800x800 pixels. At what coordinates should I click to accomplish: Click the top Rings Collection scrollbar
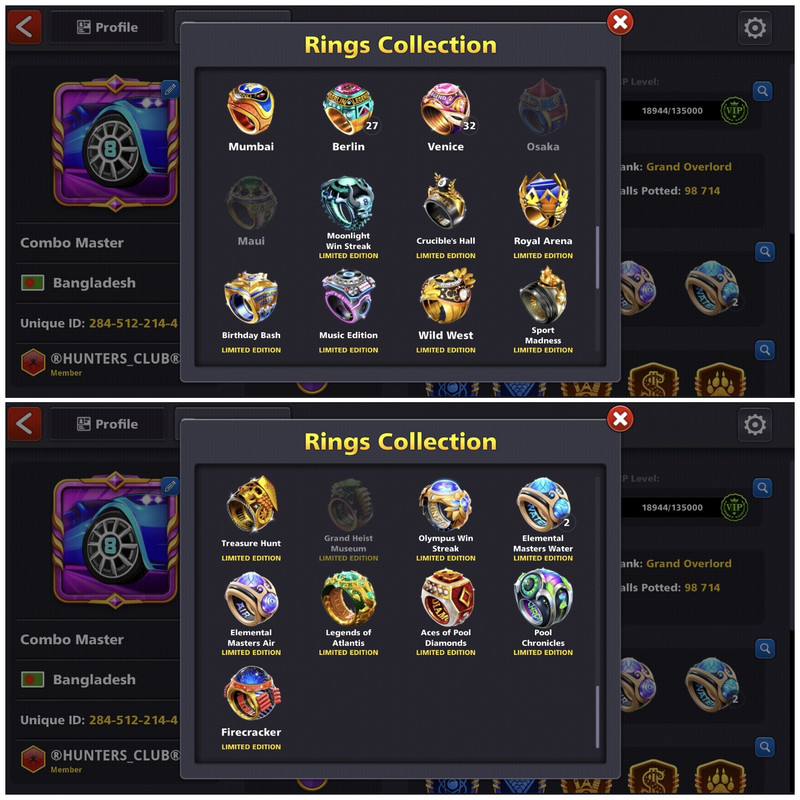pyautogui.click(x=597, y=258)
